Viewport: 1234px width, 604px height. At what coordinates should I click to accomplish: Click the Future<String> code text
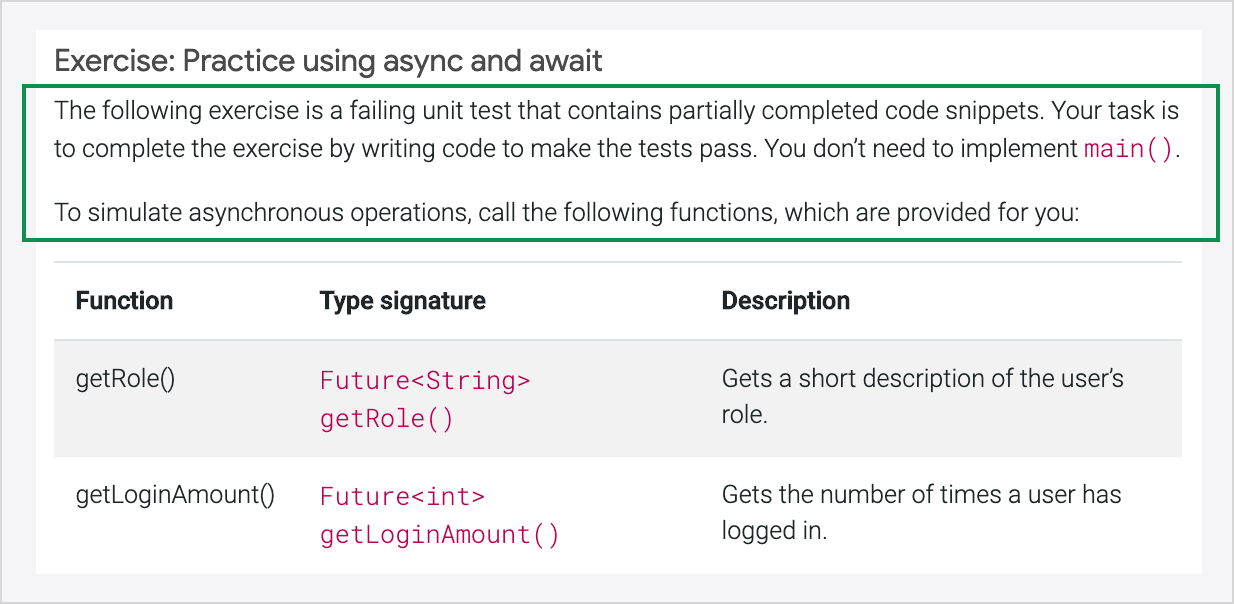pos(425,381)
